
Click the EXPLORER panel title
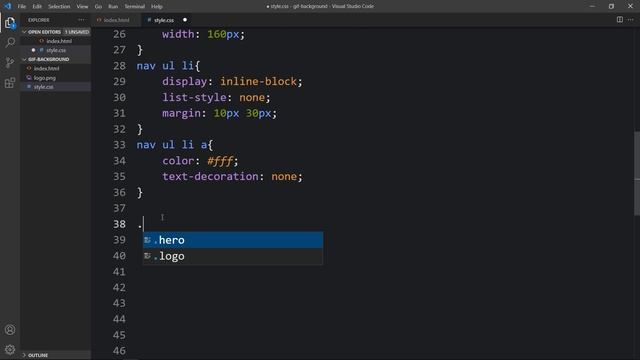(x=39, y=20)
